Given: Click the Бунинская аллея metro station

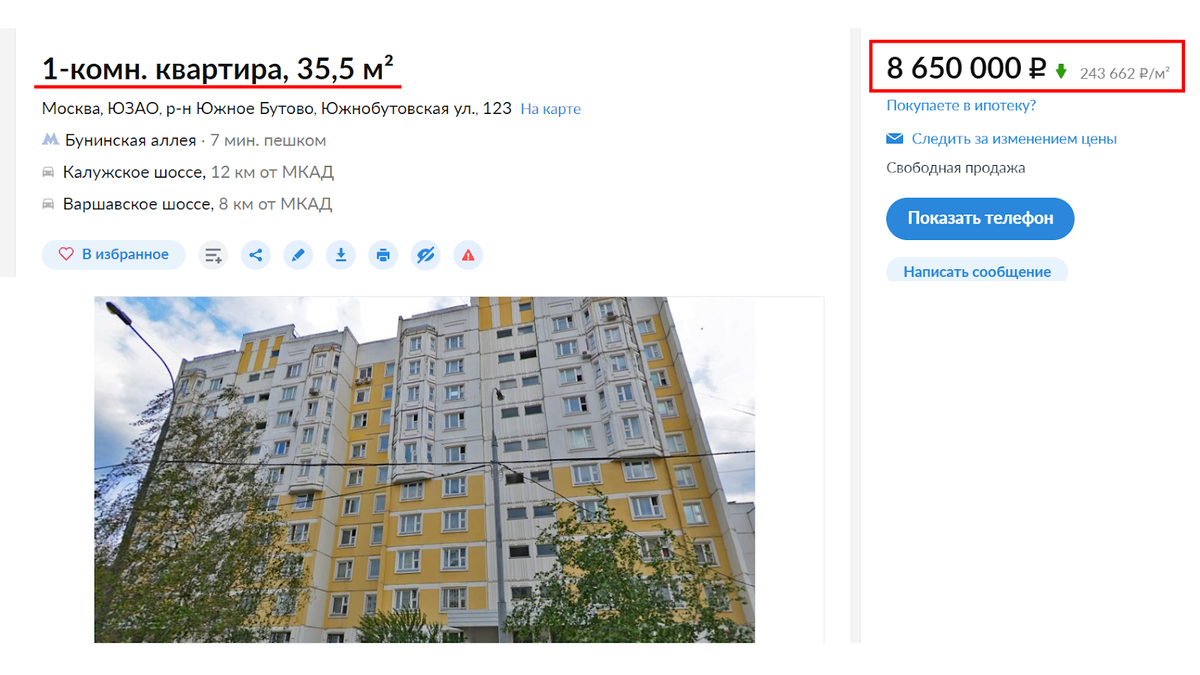Looking at the screenshot, I should 130,140.
